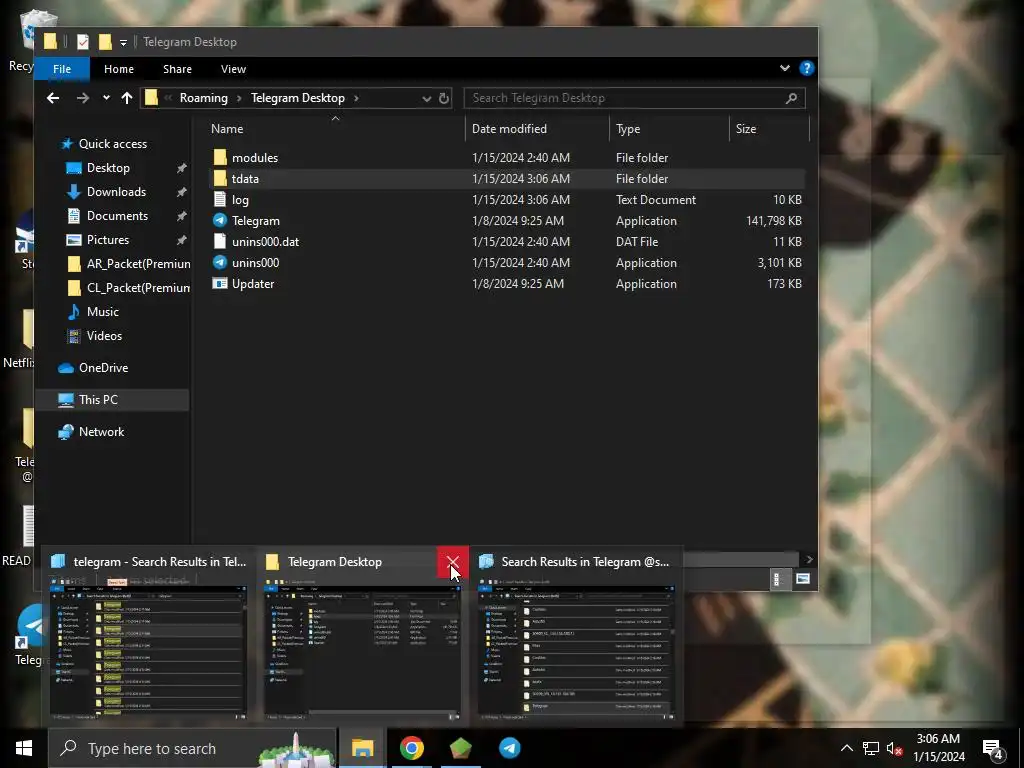Click the Search Telegram Desktop field
Image resolution: width=1024 pixels, height=768 pixels.
click(634, 98)
